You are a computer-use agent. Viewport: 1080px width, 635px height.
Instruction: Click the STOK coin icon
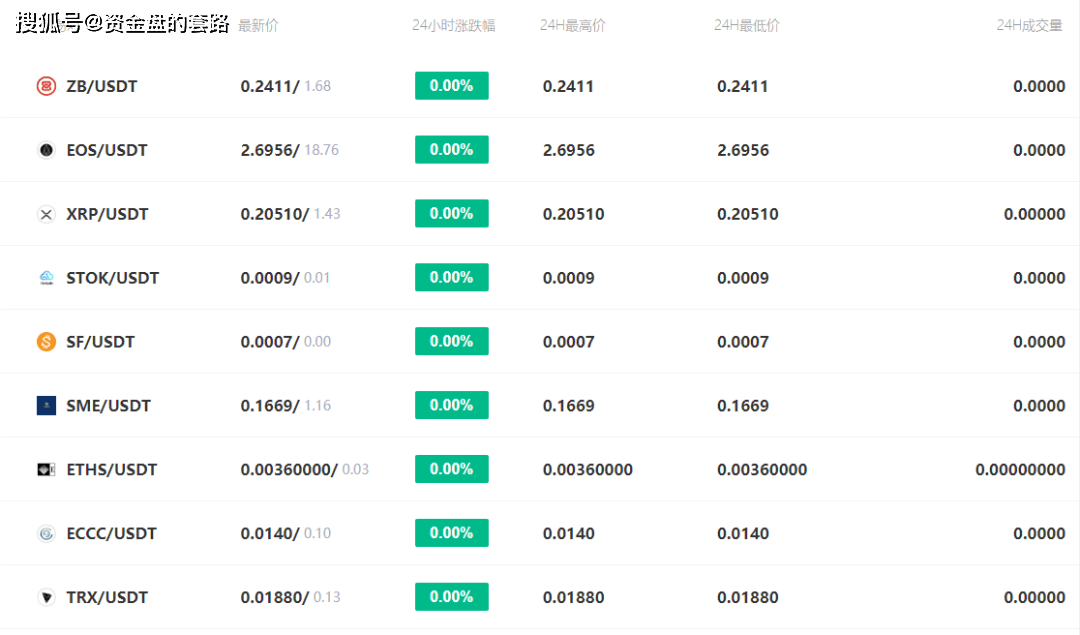coord(46,278)
